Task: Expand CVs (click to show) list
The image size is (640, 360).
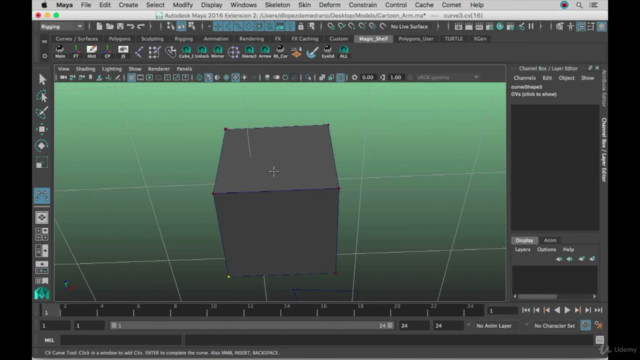Action: coord(533,94)
